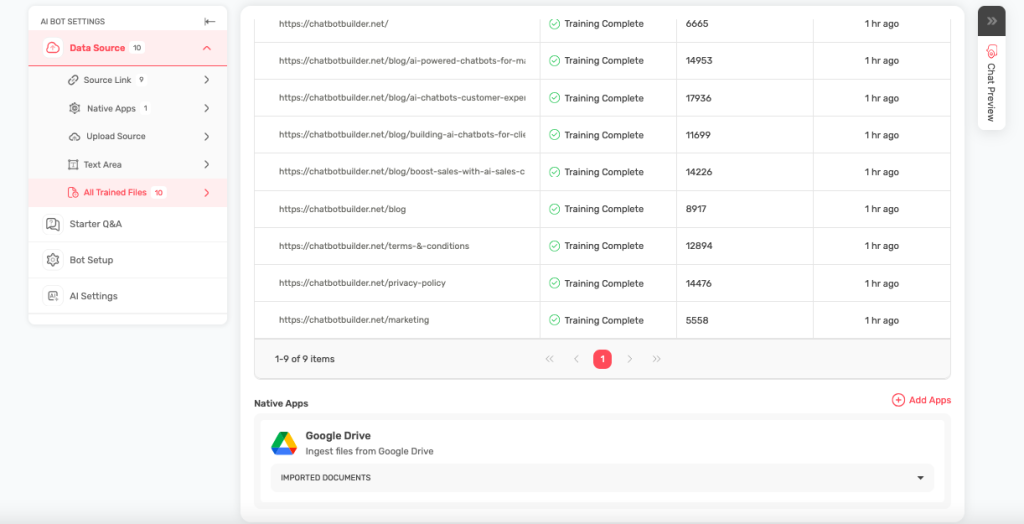Open the https://chatbotbuilder.net/ source link

point(334,24)
